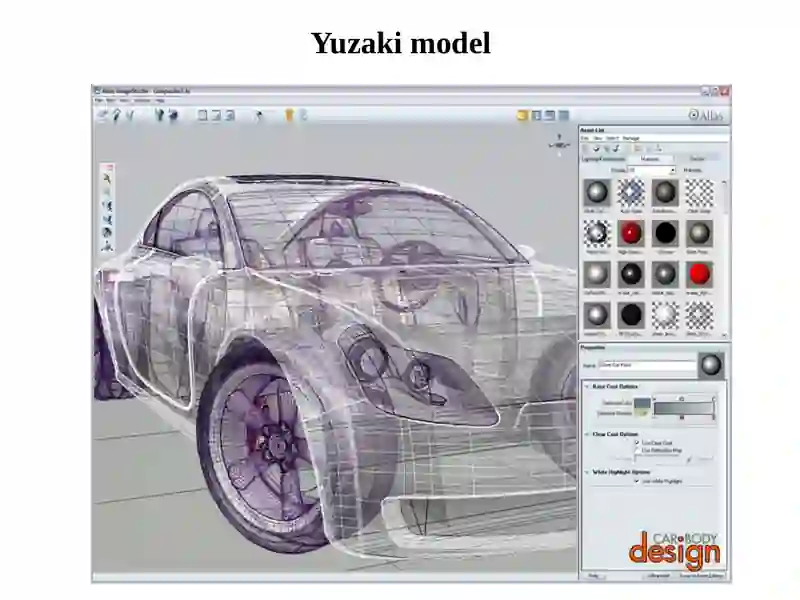This screenshot has width=800, height=600.
Task: Toggle the Use Clear Coat checkbox
Action: pos(637,442)
